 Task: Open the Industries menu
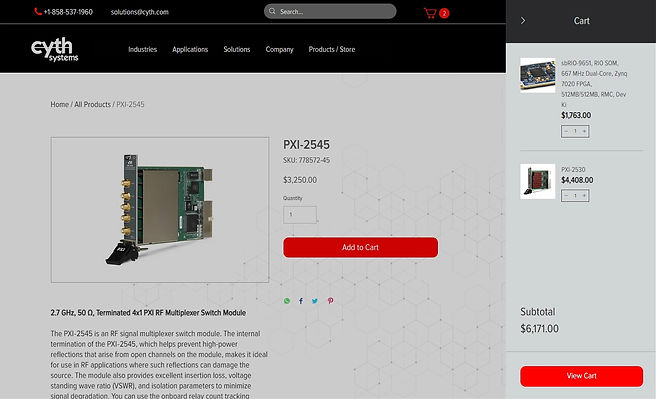pos(142,49)
